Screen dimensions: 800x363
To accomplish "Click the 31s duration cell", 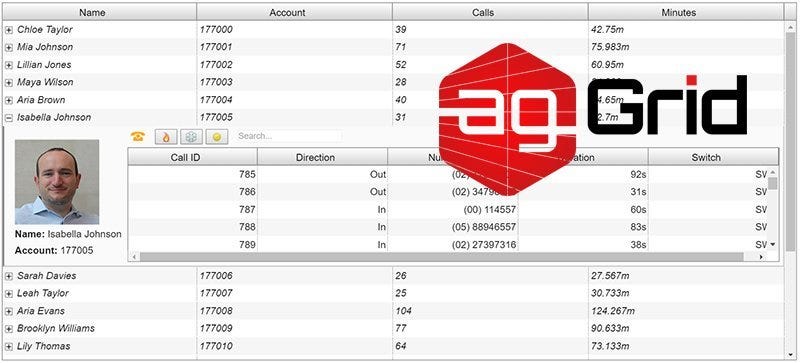I will click(x=583, y=192).
